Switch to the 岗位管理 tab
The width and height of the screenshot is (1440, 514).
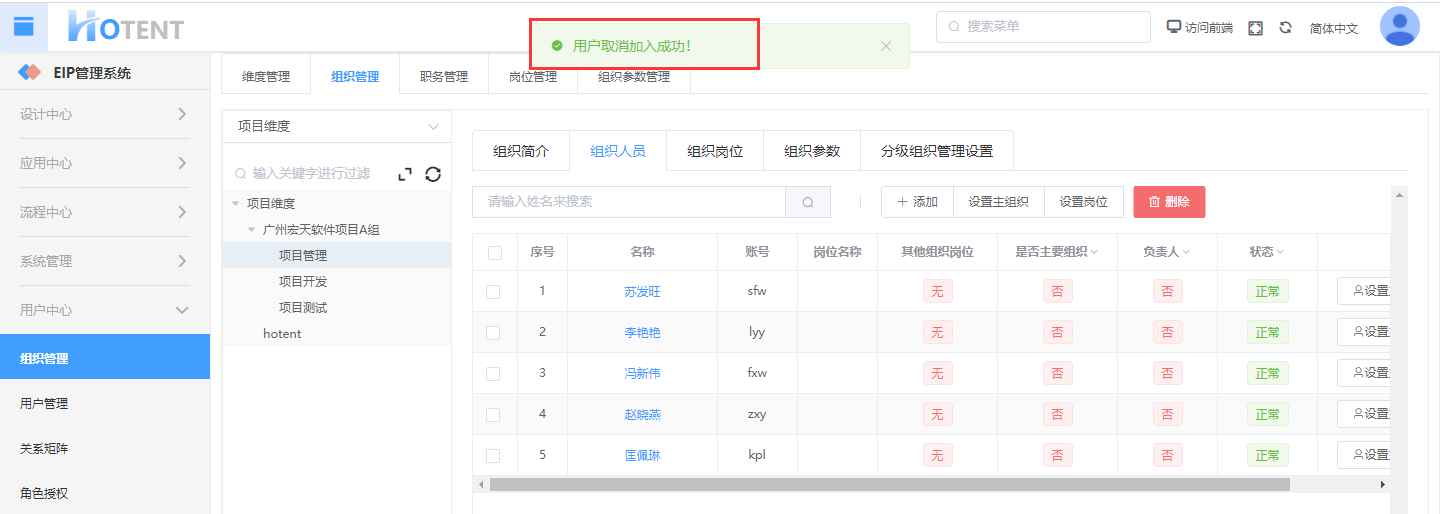point(533,76)
